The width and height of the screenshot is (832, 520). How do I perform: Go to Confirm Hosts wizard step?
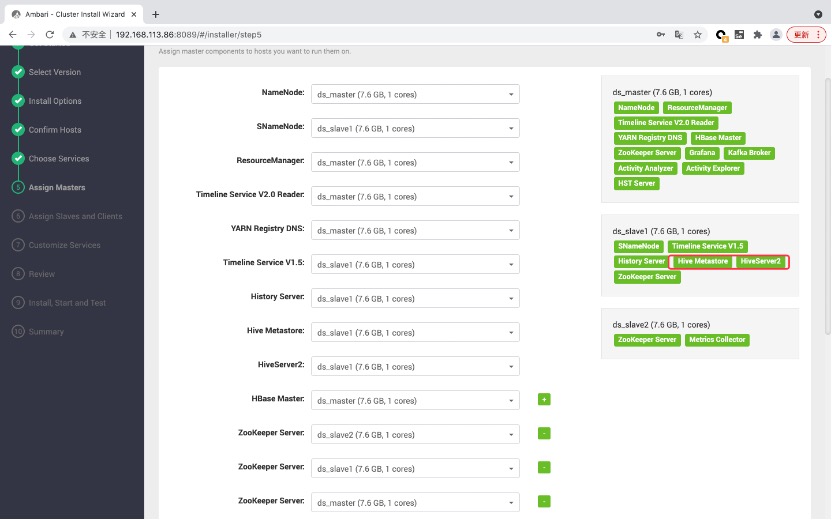pyautogui.click(x=55, y=129)
